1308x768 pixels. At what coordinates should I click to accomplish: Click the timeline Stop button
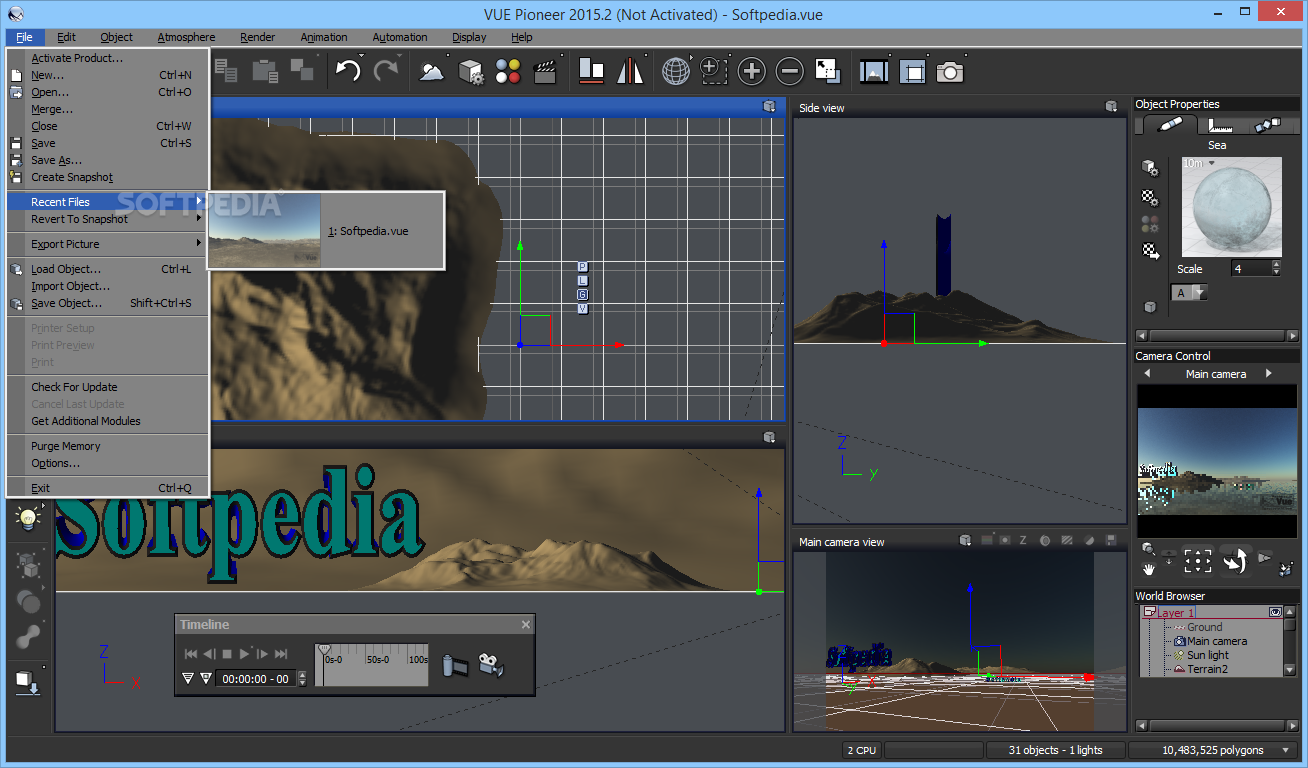click(x=227, y=654)
